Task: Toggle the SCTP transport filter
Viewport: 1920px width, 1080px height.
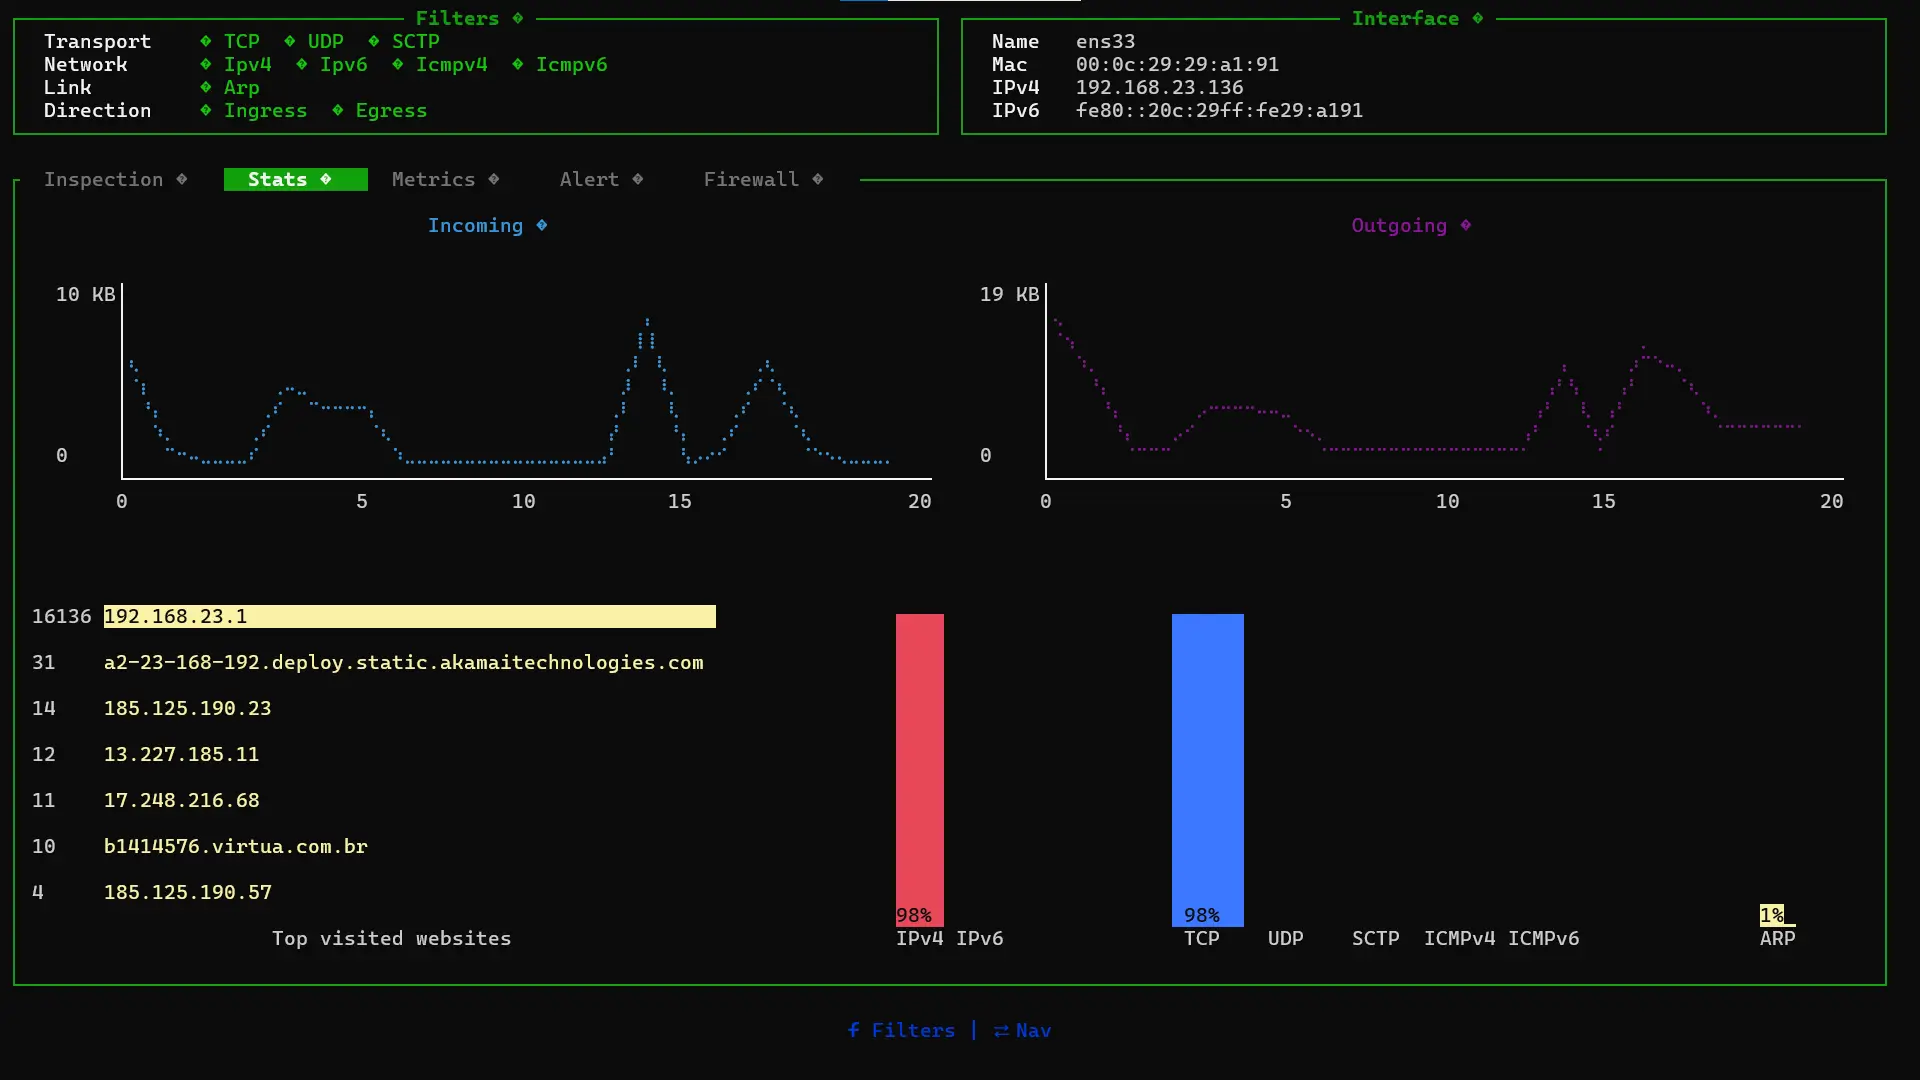Action: [x=415, y=41]
